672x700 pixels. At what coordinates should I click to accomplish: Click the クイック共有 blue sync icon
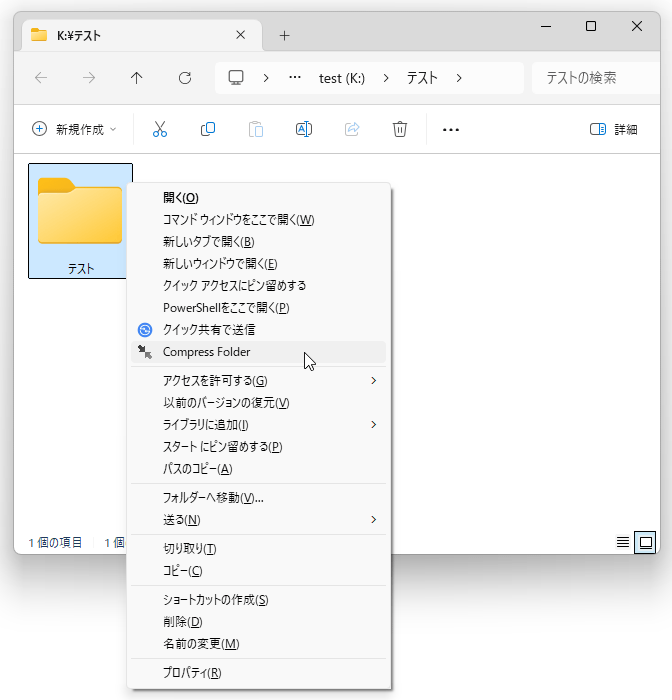[145, 330]
